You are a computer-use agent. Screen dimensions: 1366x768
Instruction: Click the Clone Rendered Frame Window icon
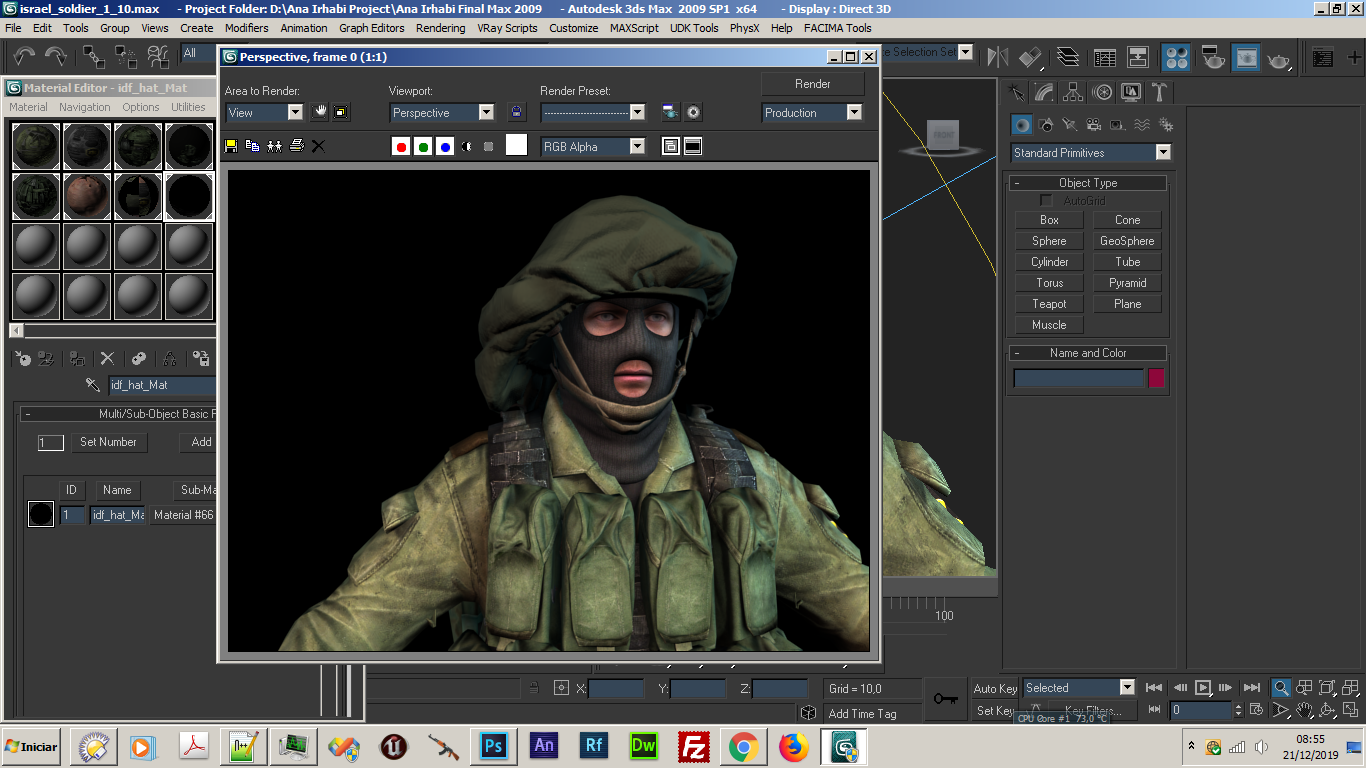(274, 146)
